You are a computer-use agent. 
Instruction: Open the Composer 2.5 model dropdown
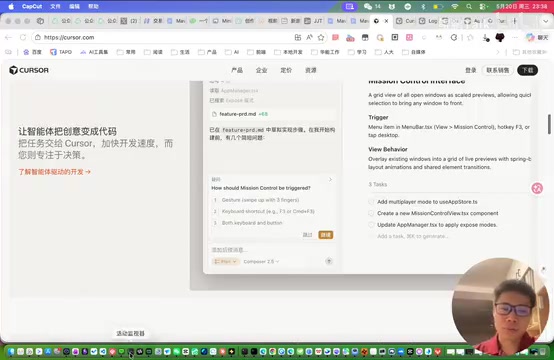click(261, 261)
